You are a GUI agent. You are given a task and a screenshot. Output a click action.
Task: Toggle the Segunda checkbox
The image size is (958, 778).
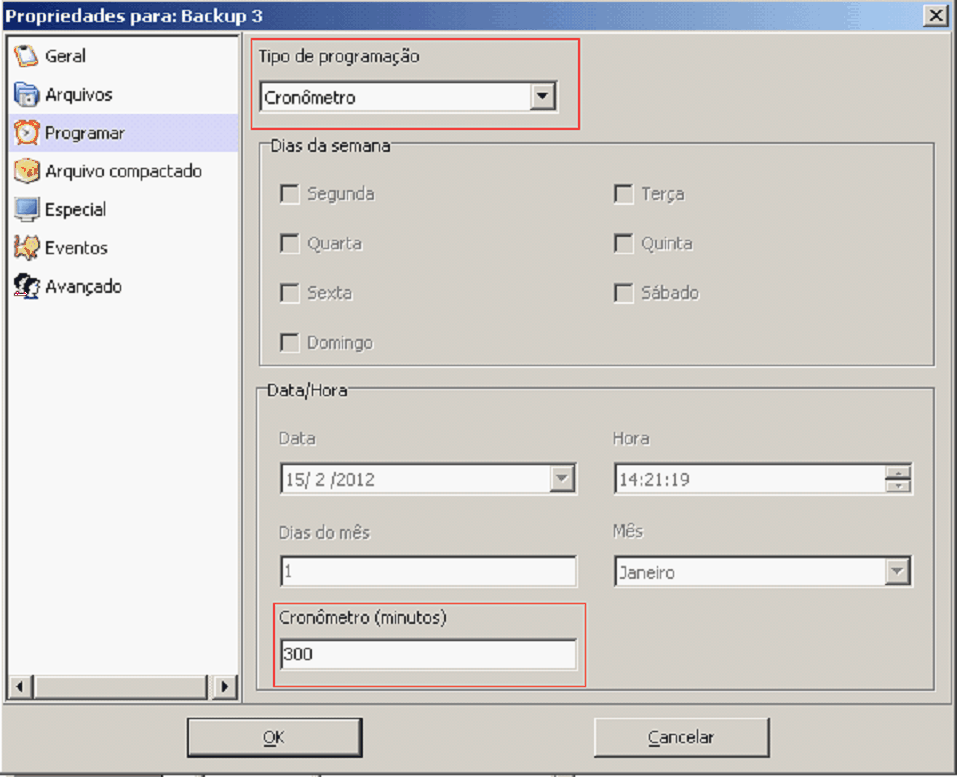(290, 194)
